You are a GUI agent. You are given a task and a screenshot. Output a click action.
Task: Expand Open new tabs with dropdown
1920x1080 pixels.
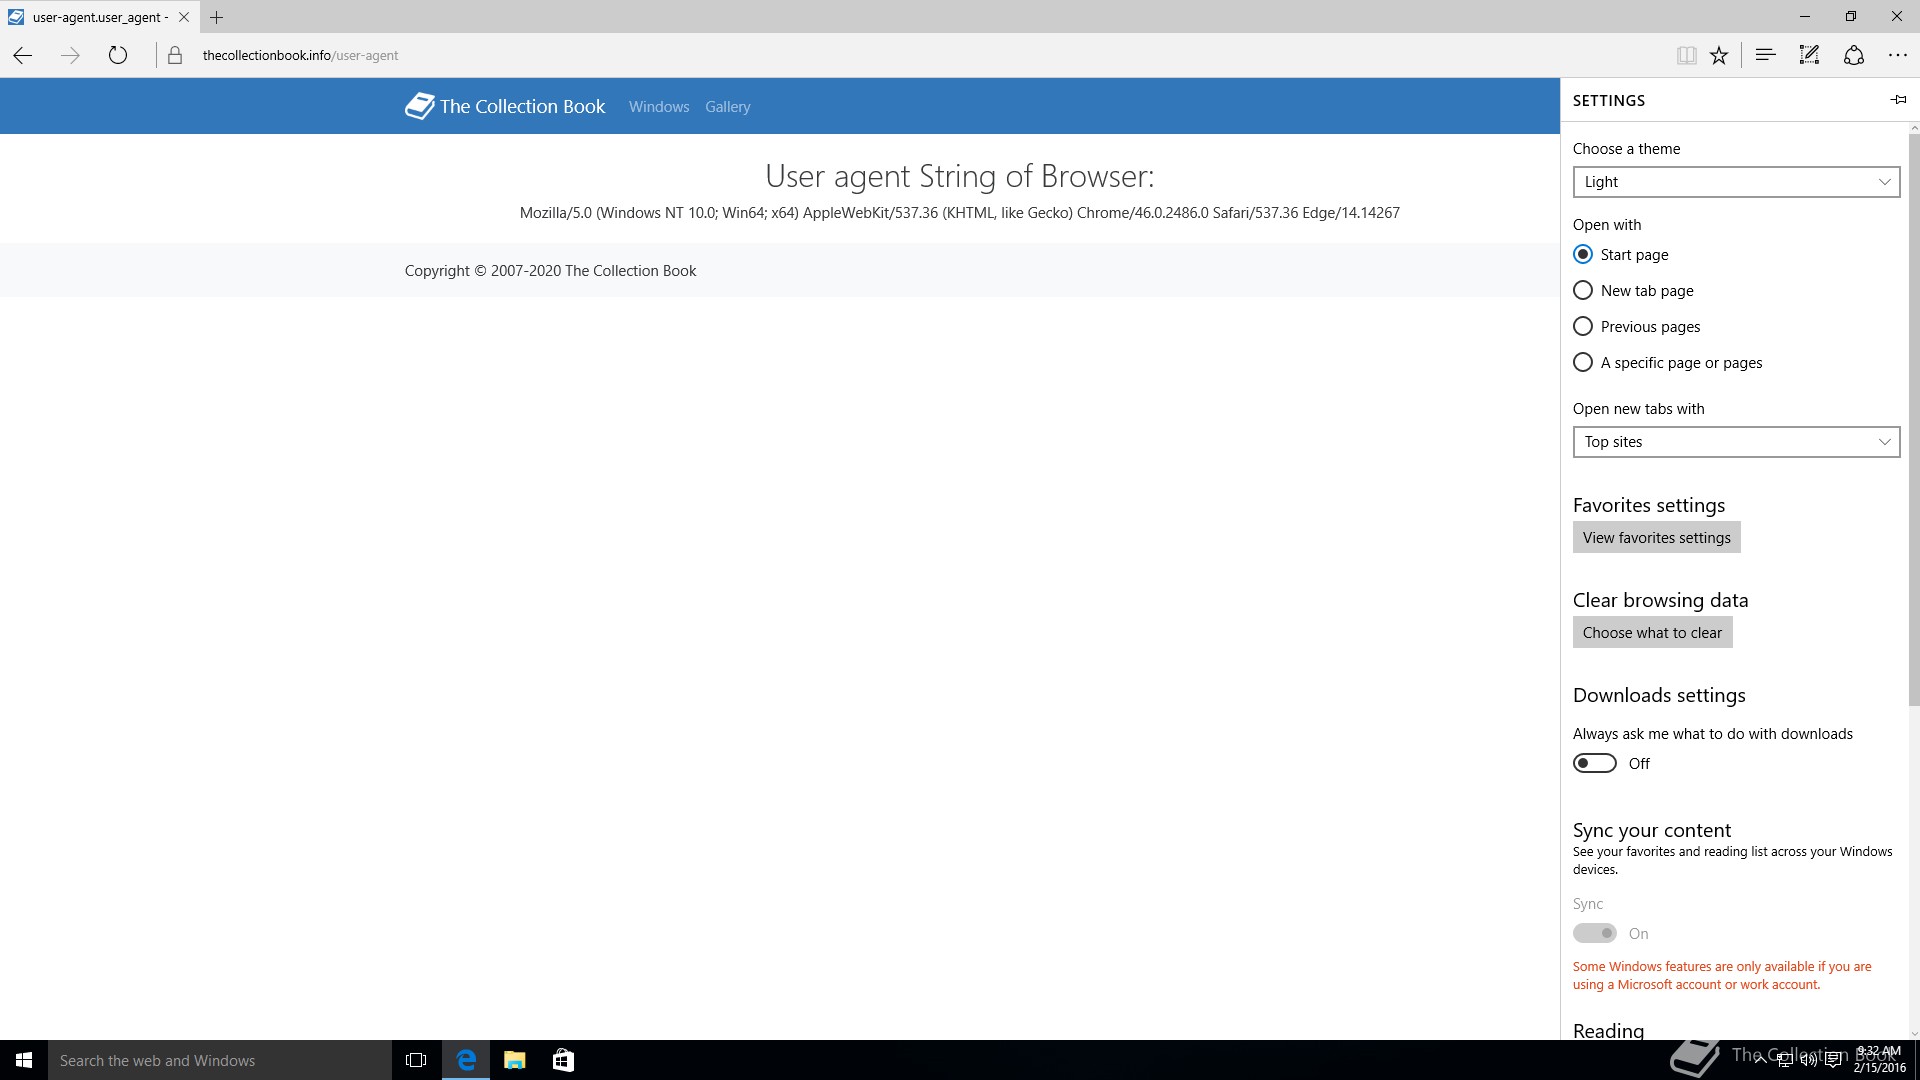coord(1736,442)
